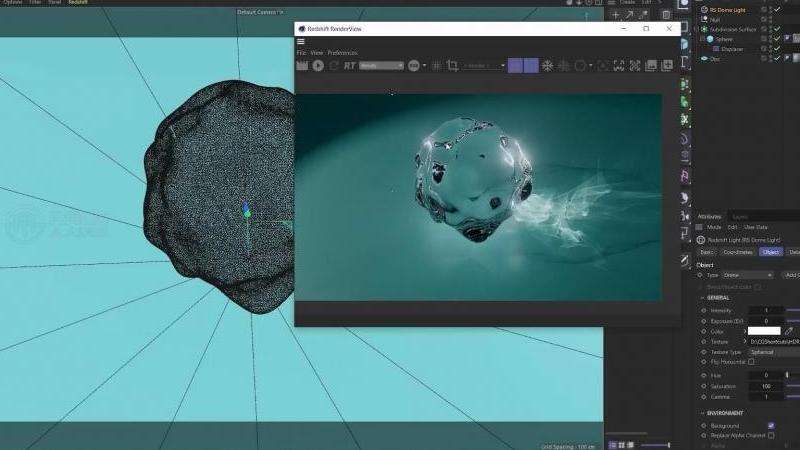The height and width of the screenshot is (450, 800).
Task: Select the Object tab of dome light
Action: point(770,252)
